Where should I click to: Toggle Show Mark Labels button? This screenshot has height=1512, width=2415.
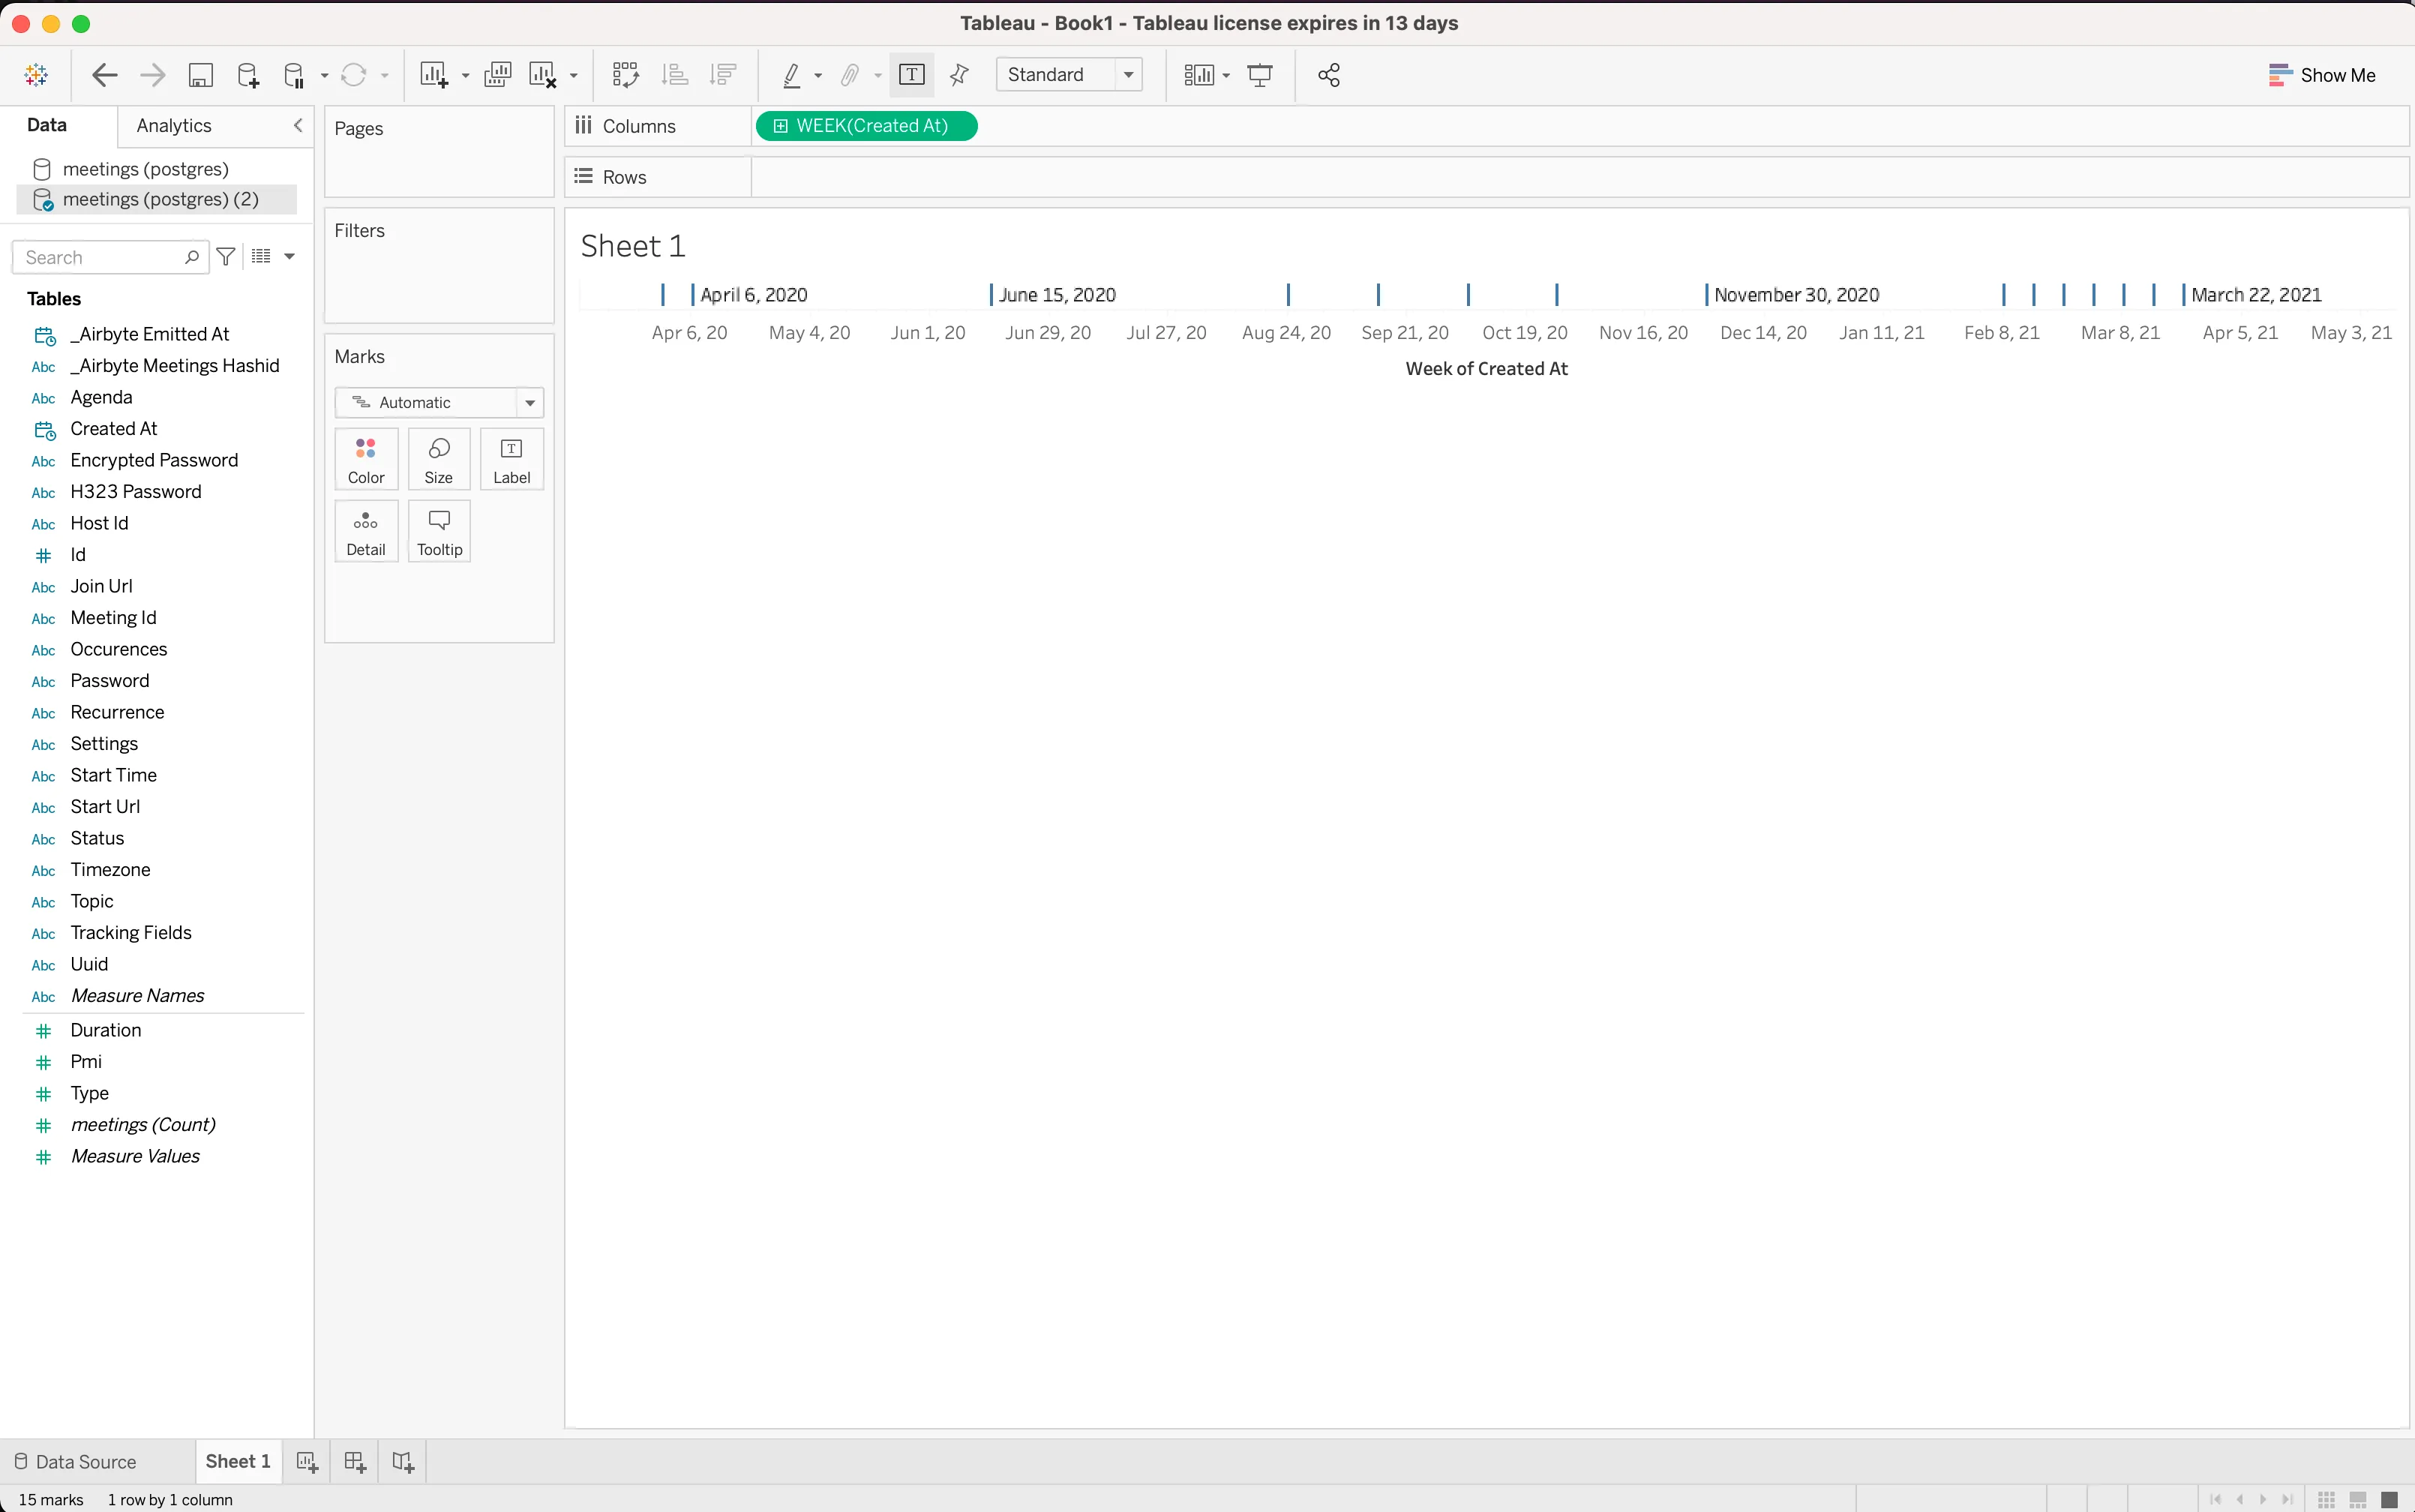coord(911,75)
